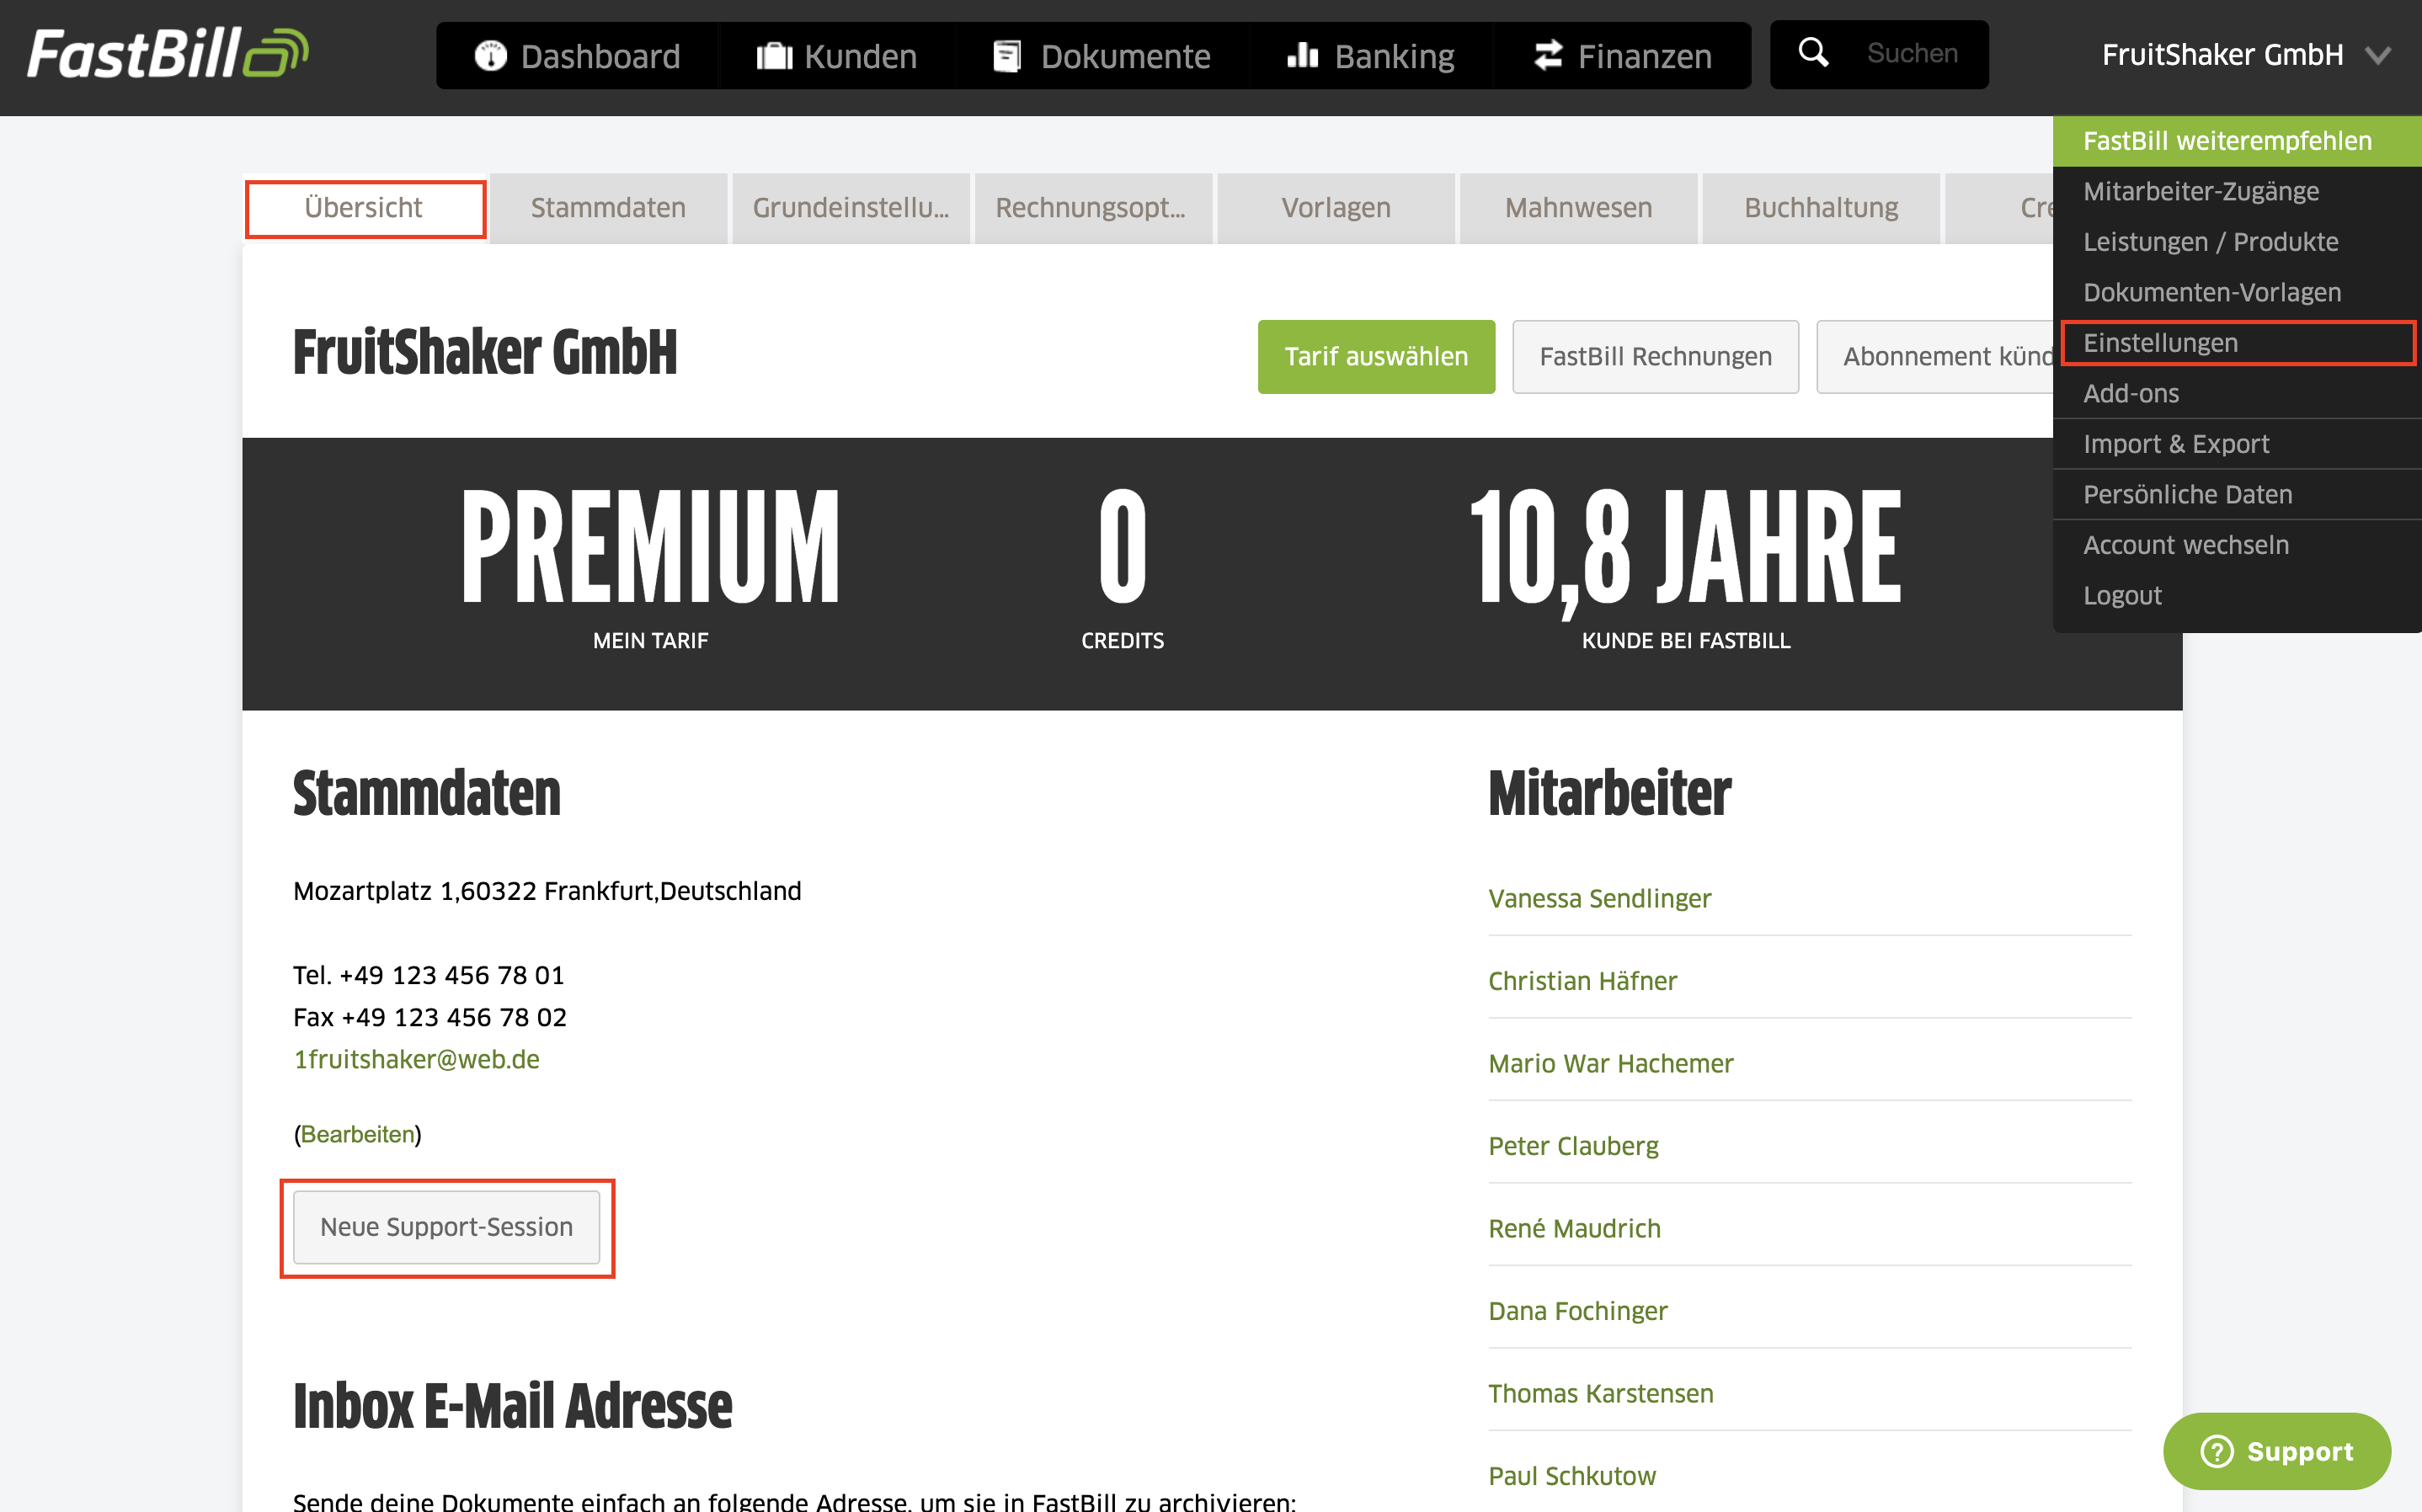Switch to the Vorlagen tab

coord(1336,208)
